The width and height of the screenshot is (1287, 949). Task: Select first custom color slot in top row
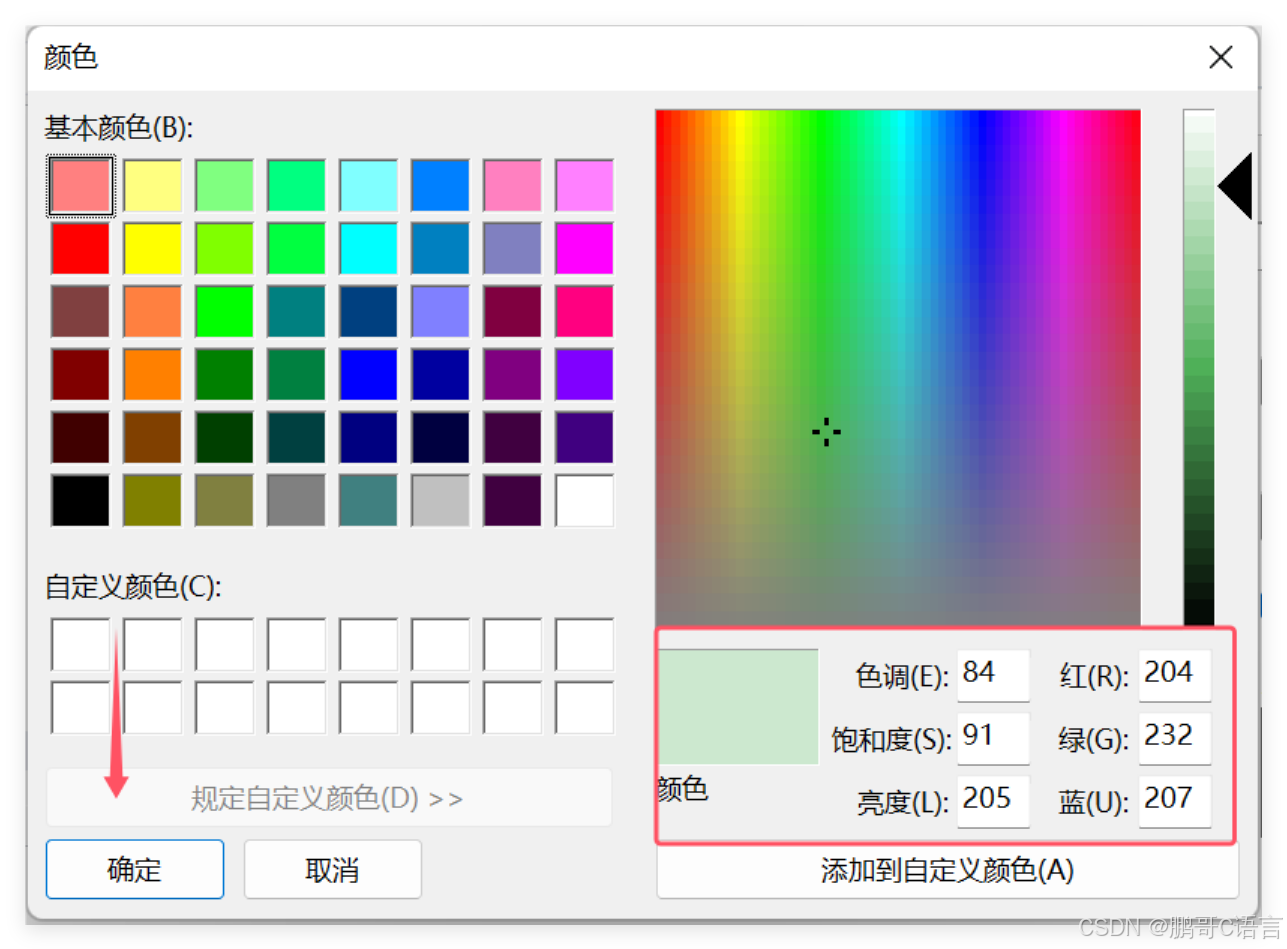pyautogui.click(x=80, y=644)
